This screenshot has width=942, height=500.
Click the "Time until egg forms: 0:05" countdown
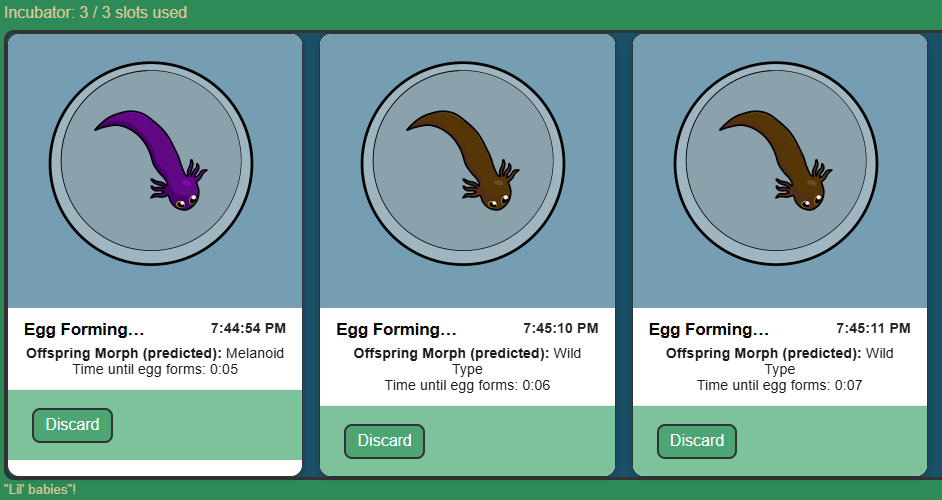click(155, 369)
